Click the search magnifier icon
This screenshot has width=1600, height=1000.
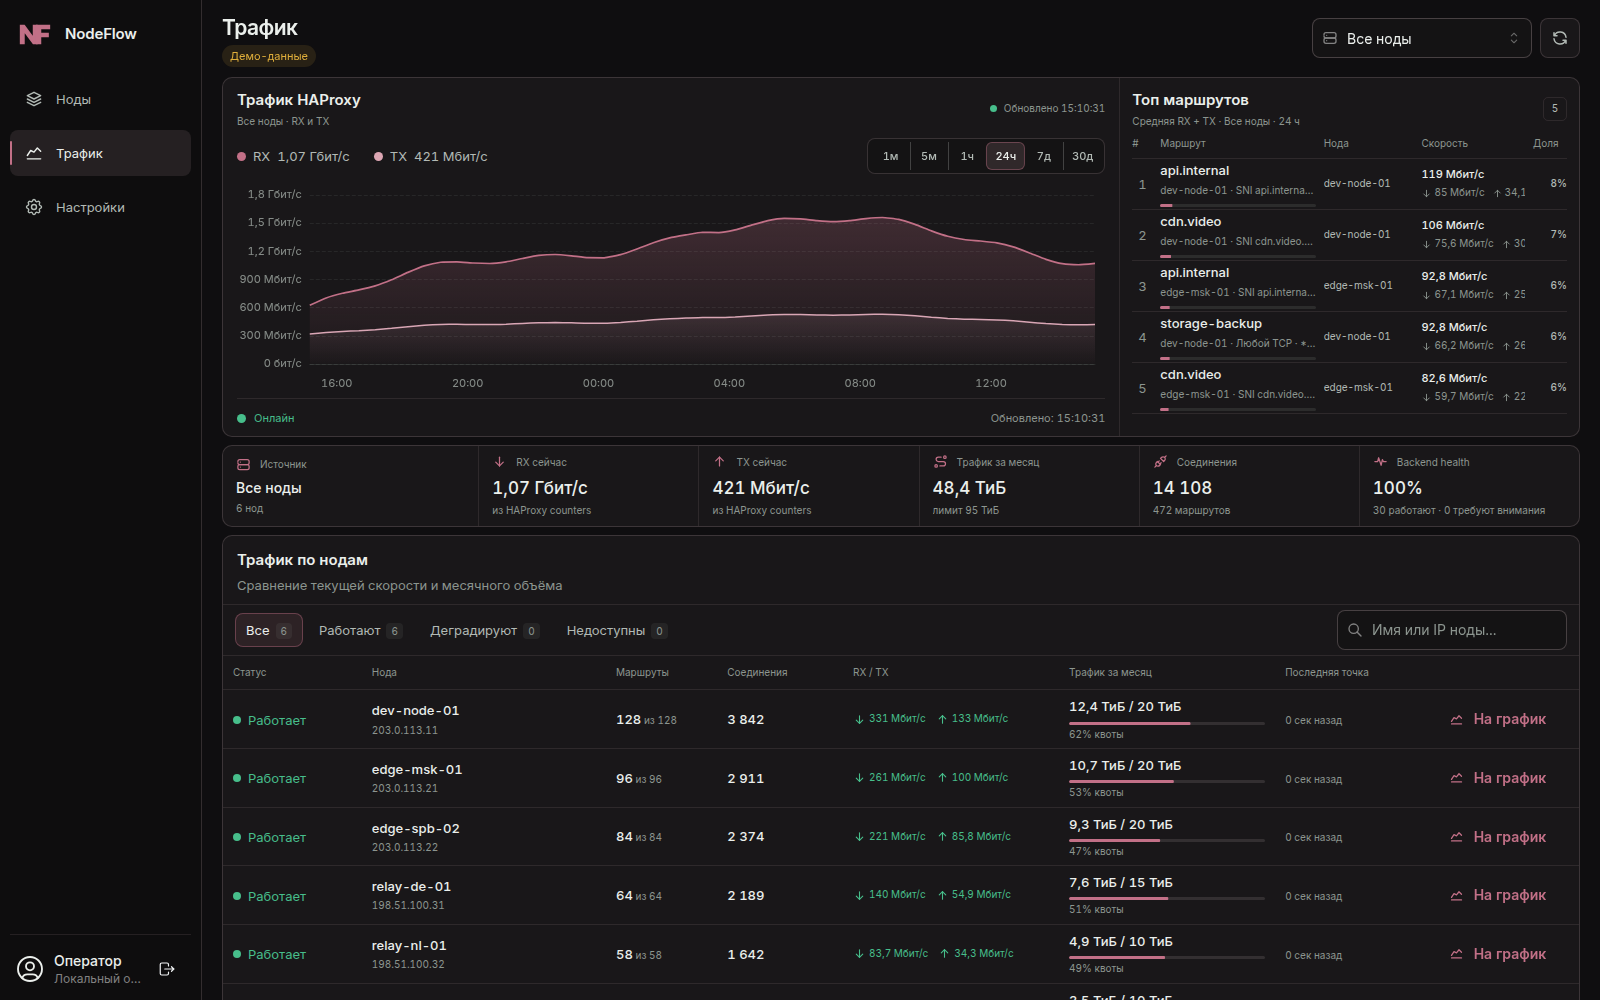point(1355,630)
